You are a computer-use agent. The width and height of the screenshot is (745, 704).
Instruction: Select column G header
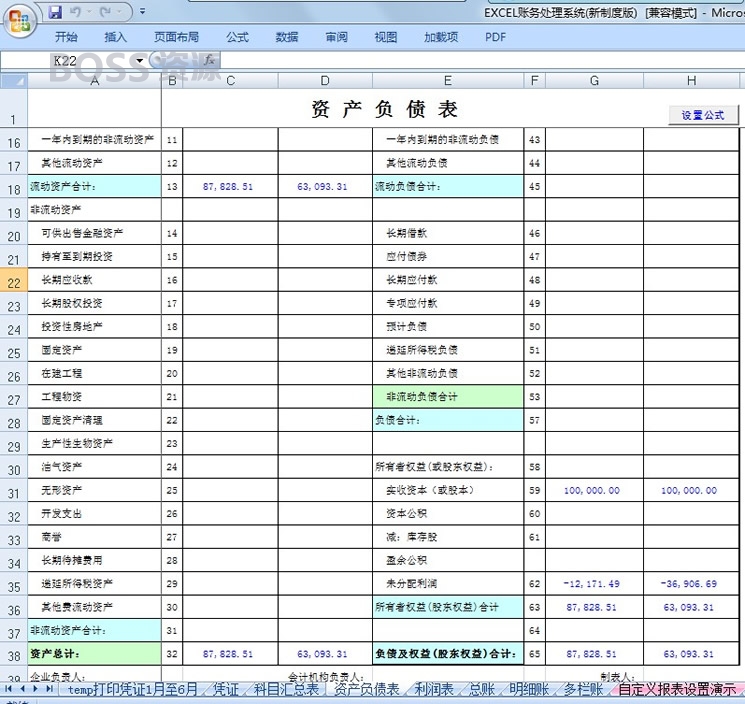pos(594,81)
